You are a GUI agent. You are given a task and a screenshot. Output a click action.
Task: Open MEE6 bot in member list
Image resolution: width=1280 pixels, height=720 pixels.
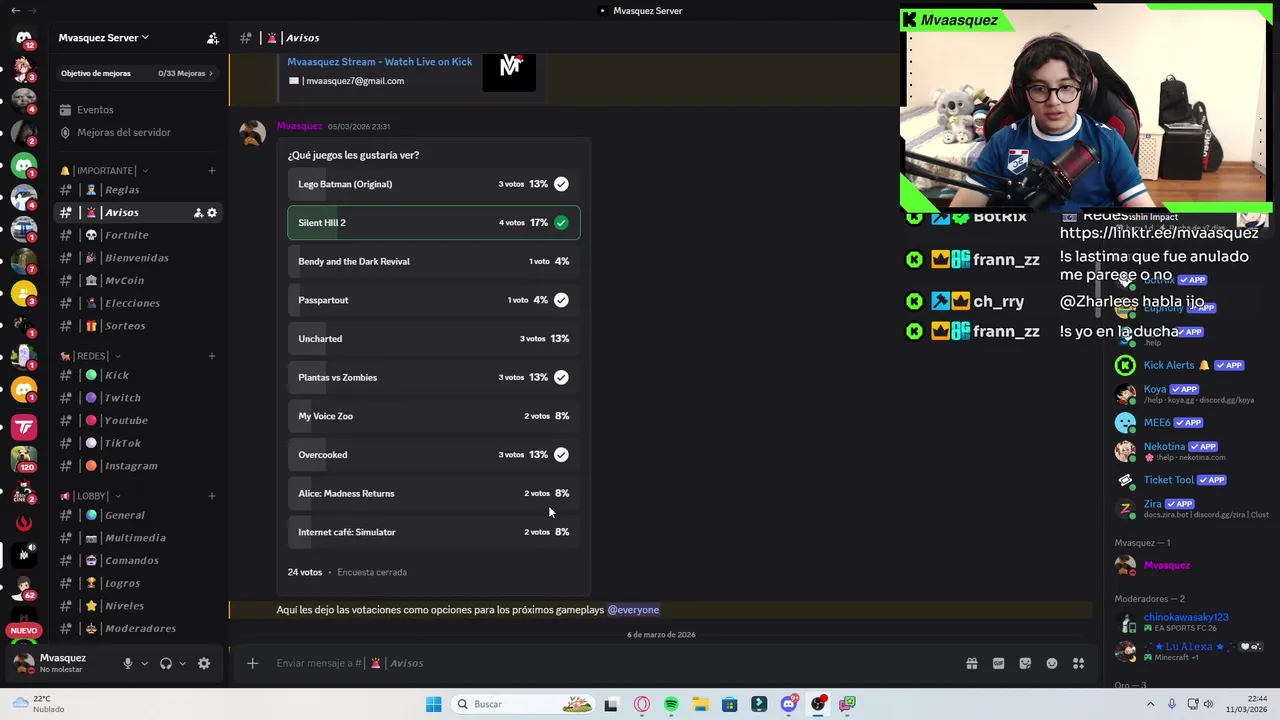[x=1190, y=423]
